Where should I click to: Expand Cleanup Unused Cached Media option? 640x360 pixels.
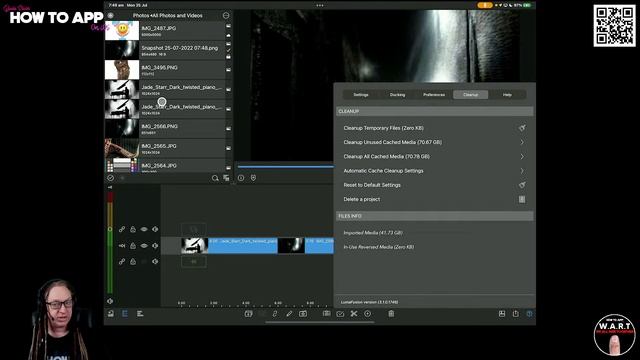(434, 142)
